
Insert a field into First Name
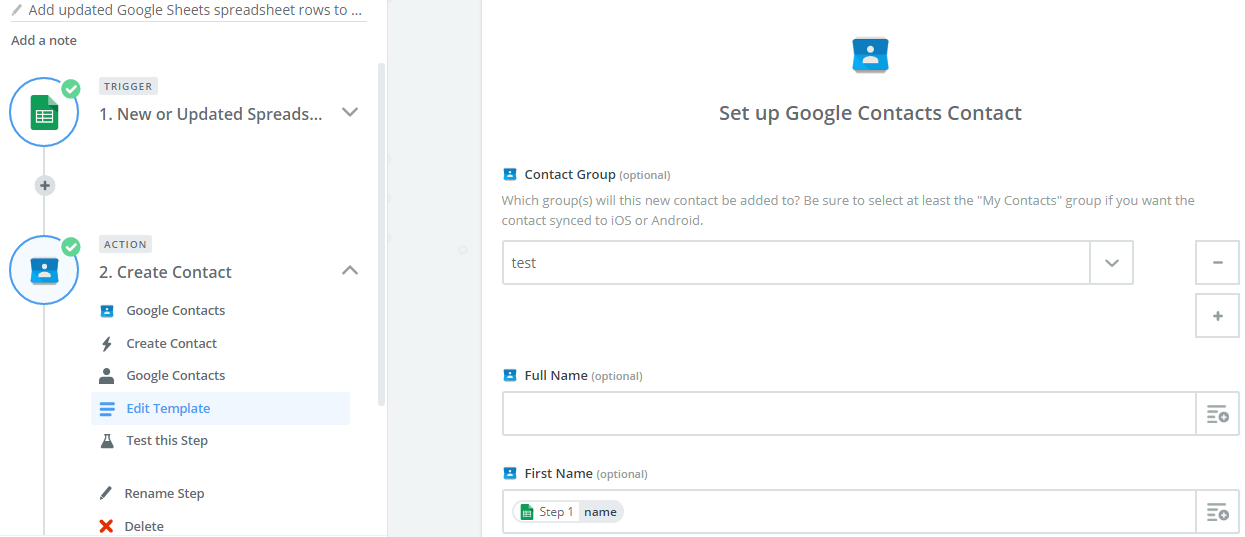[1217, 512]
